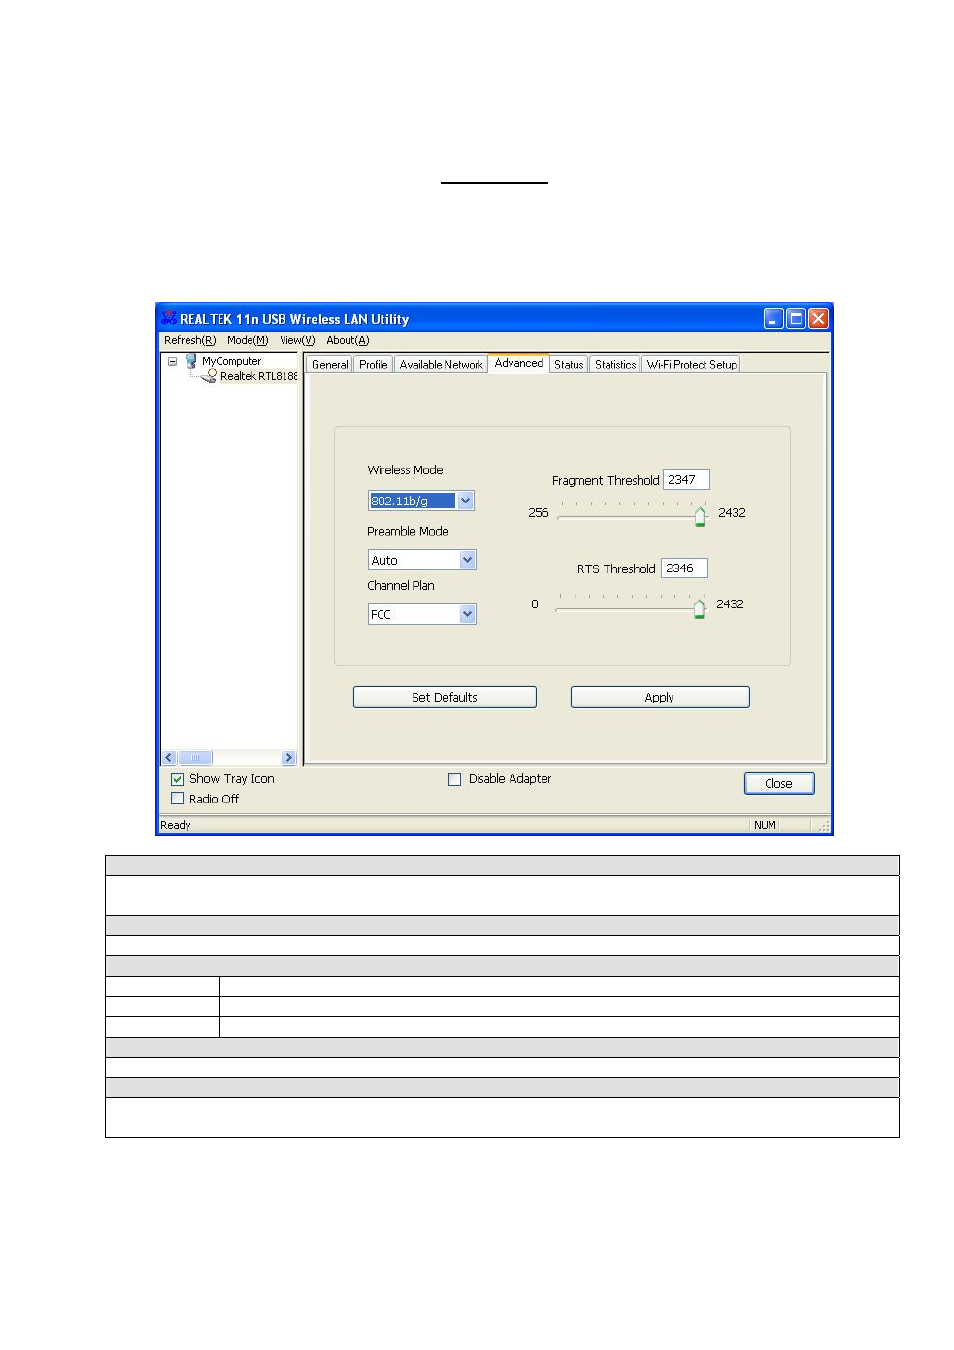Click the tree panel horizontal scrollbar thumb

[195, 758]
